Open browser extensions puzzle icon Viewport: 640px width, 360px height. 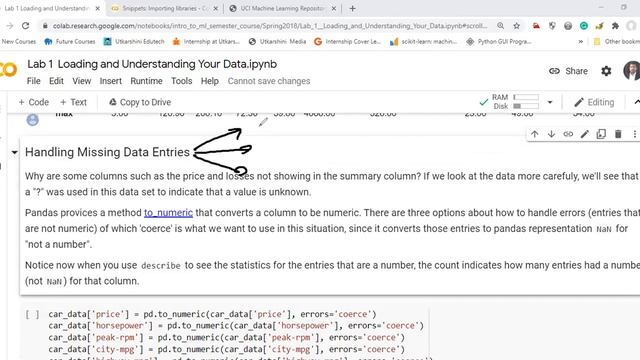pos(615,26)
